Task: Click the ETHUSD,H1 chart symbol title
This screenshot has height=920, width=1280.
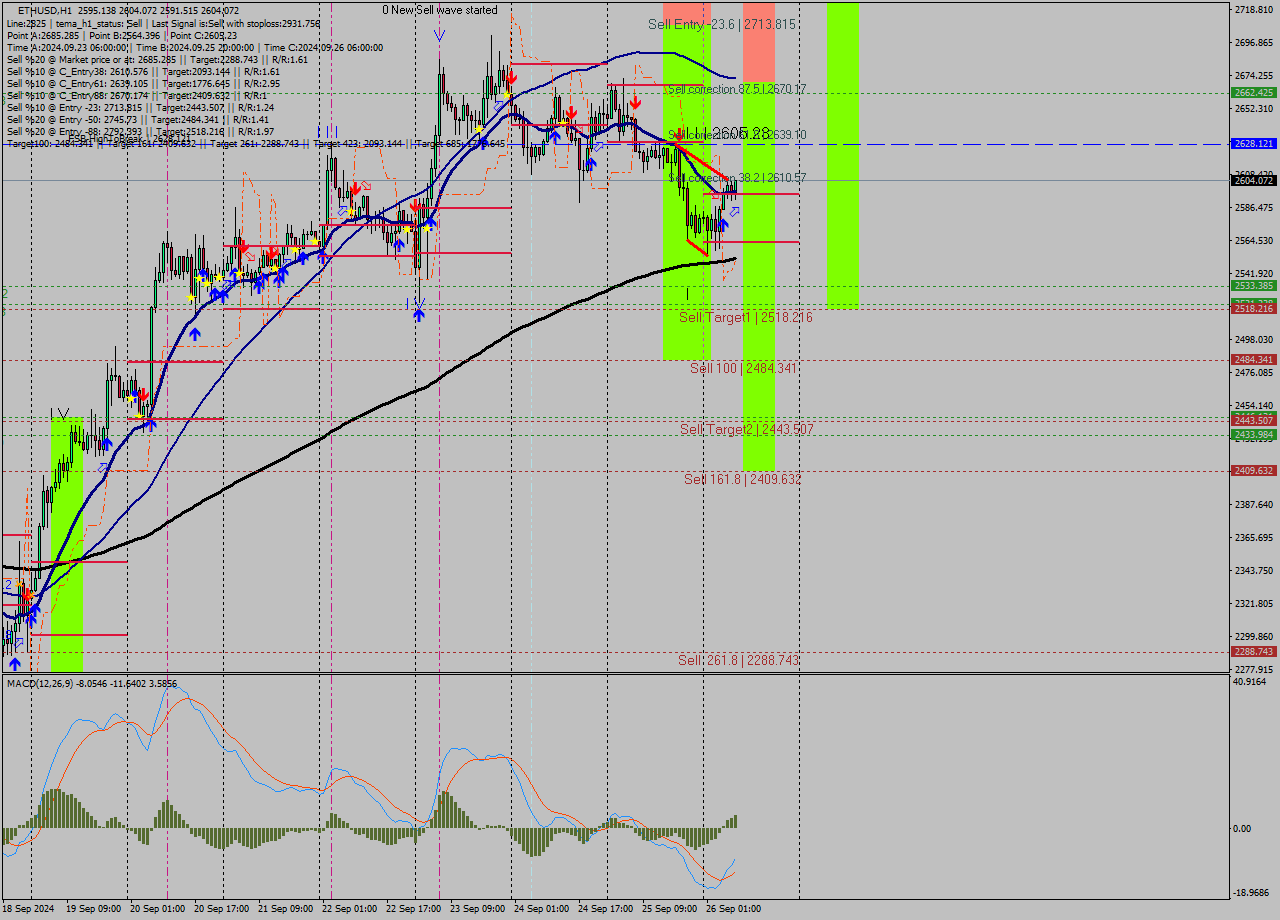Action: tap(45, 10)
